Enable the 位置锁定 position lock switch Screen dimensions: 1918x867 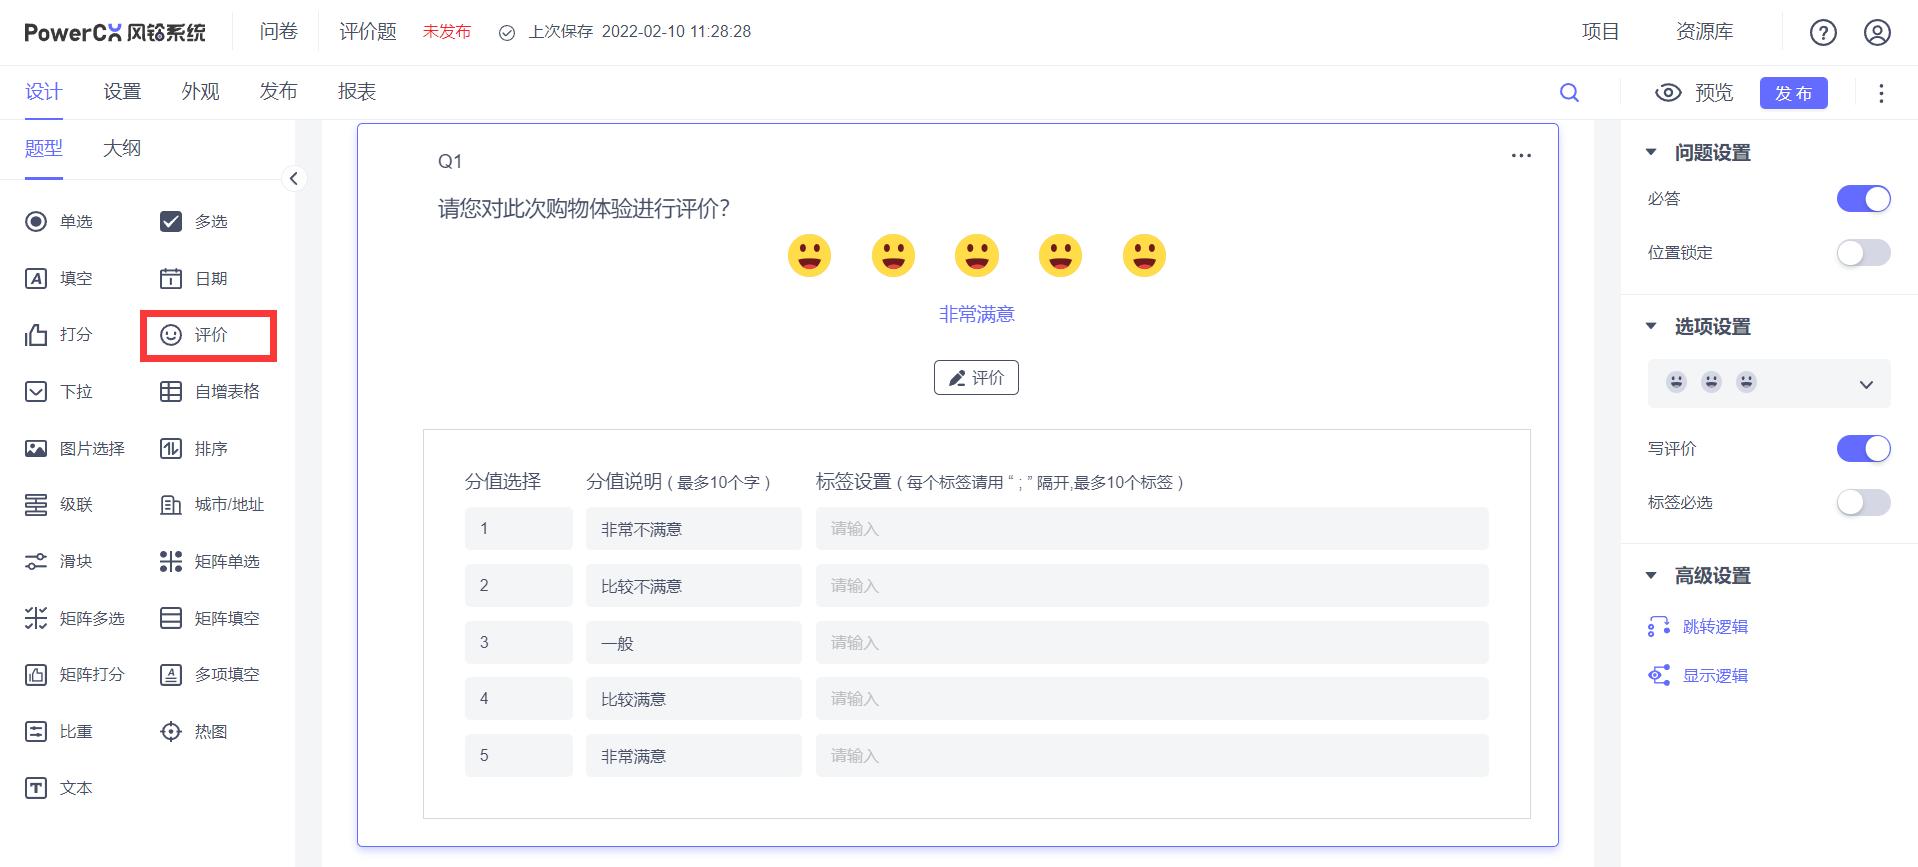pyautogui.click(x=1863, y=253)
